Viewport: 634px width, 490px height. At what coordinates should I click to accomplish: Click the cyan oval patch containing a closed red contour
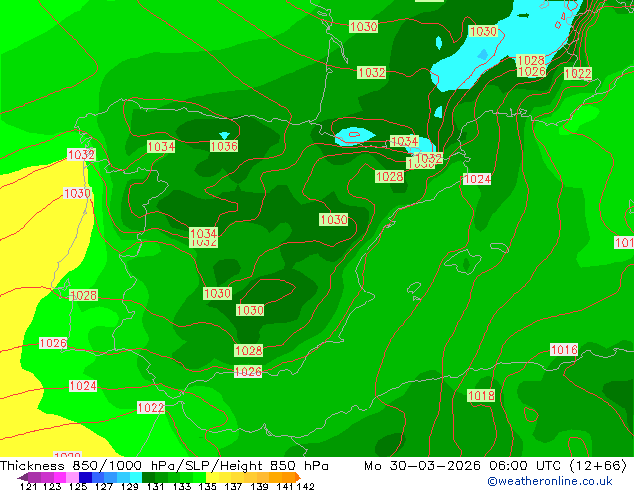tap(355, 136)
